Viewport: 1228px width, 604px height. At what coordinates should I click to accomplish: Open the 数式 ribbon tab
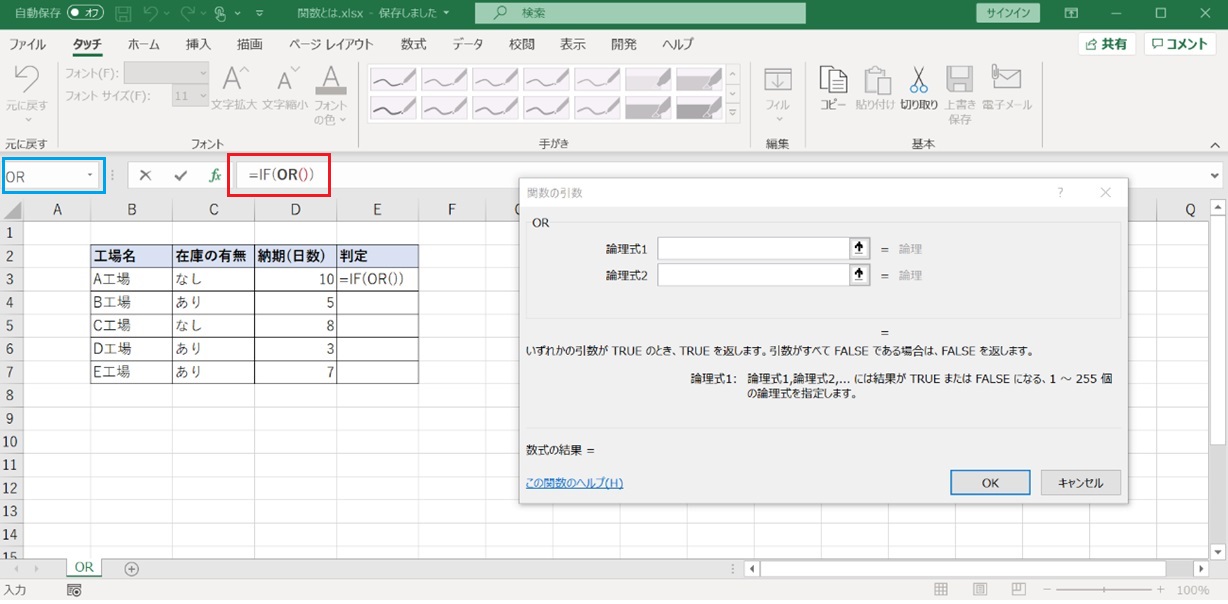413,45
